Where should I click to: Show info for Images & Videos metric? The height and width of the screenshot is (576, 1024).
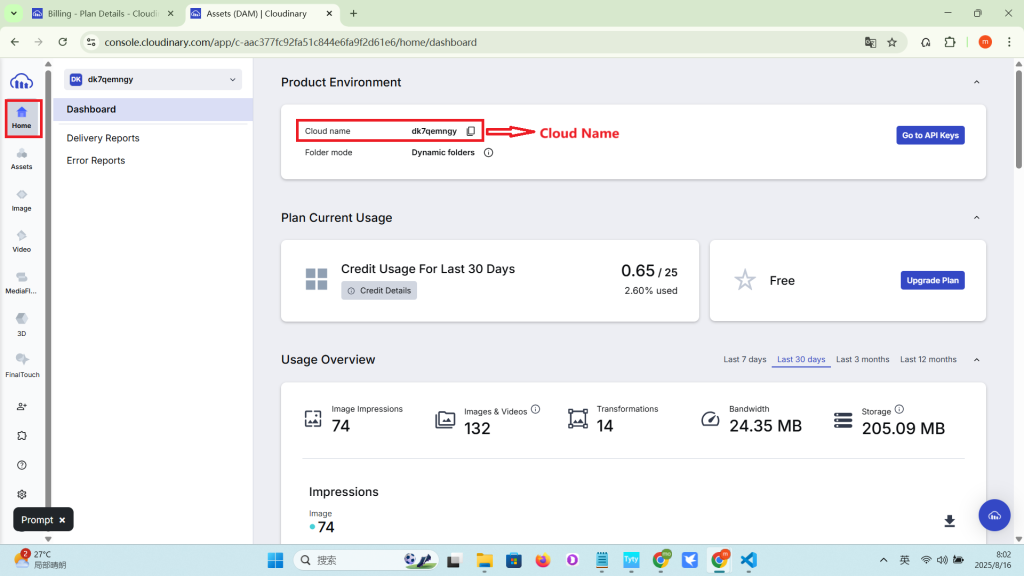(x=536, y=409)
